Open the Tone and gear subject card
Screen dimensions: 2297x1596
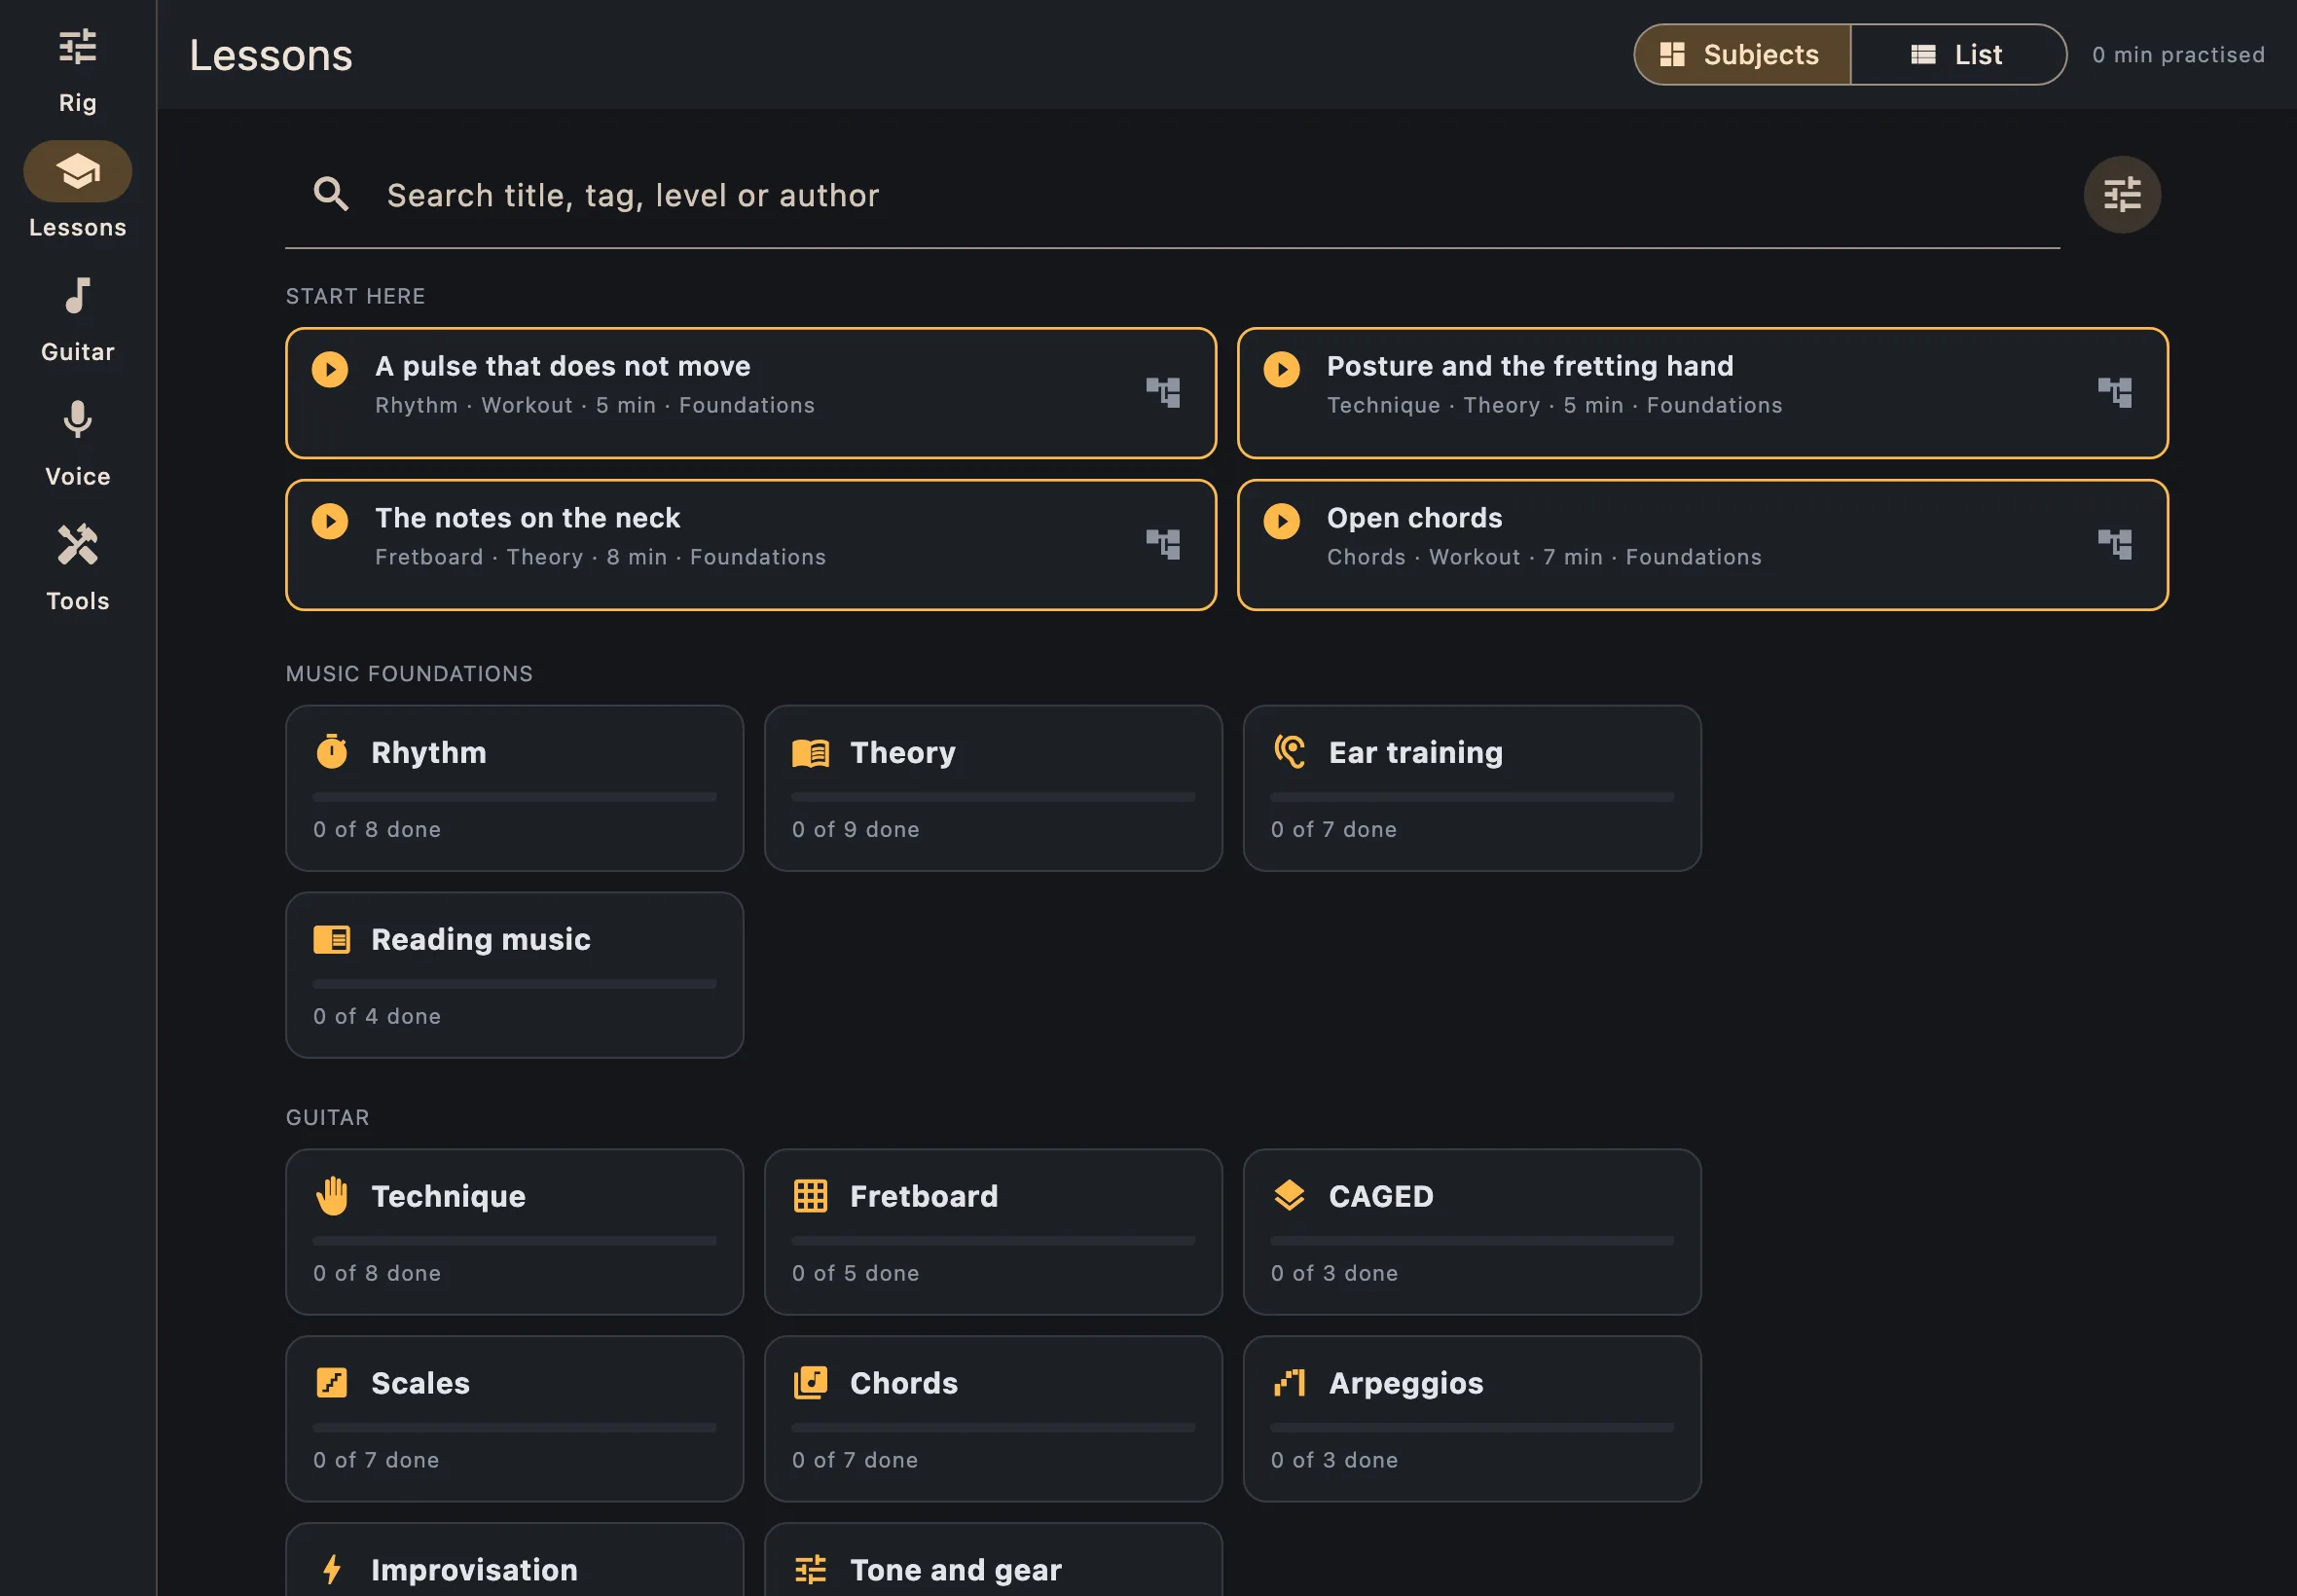993,1560
